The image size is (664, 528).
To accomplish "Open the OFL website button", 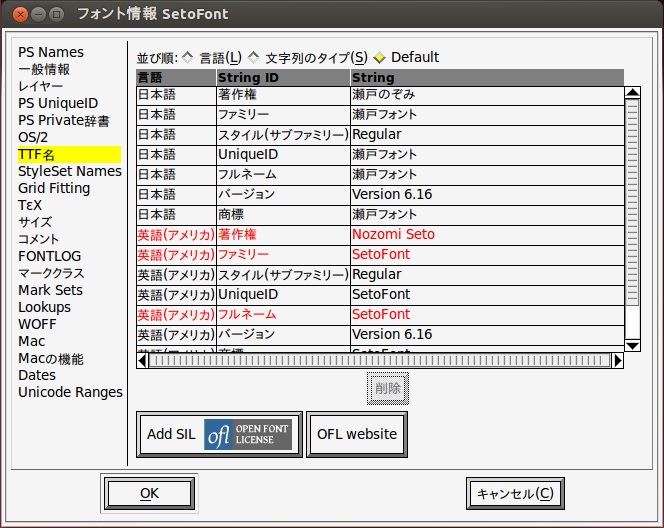I will click(x=357, y=434).
